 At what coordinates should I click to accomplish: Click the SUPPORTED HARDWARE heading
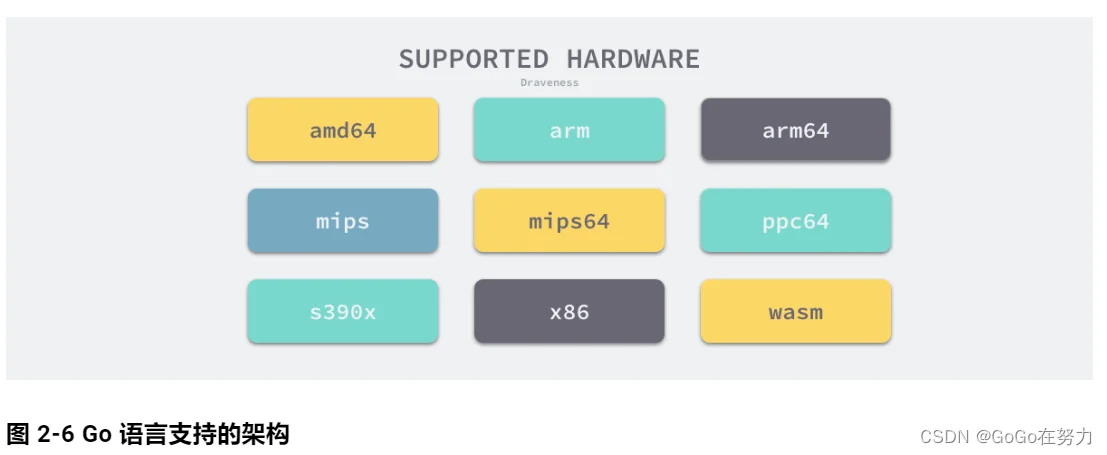tap(549, 59)
